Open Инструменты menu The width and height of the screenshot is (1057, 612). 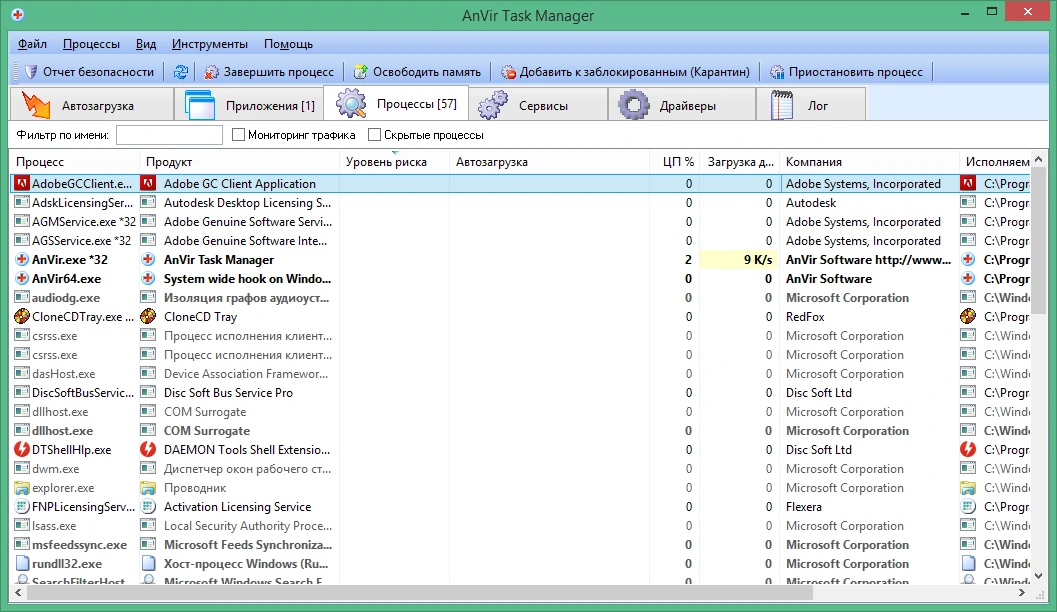(x=210, y=44)
